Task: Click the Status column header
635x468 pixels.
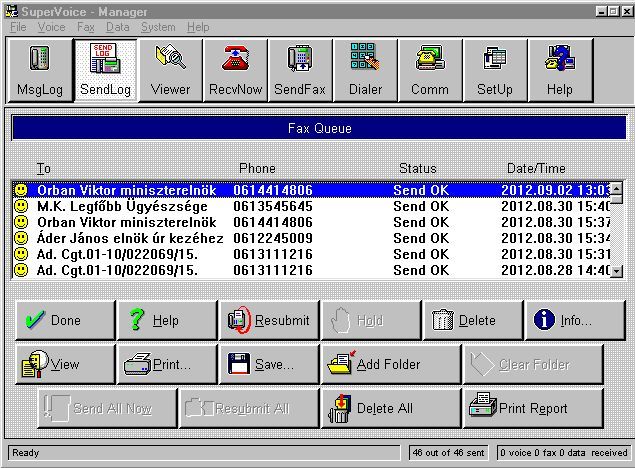Action: coord(418,168)
